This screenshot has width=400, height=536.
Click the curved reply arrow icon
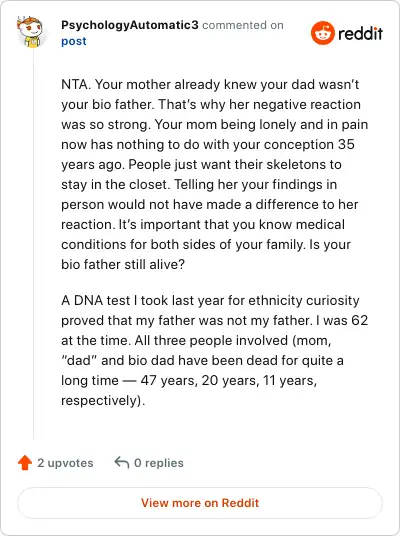pos(121,463)
